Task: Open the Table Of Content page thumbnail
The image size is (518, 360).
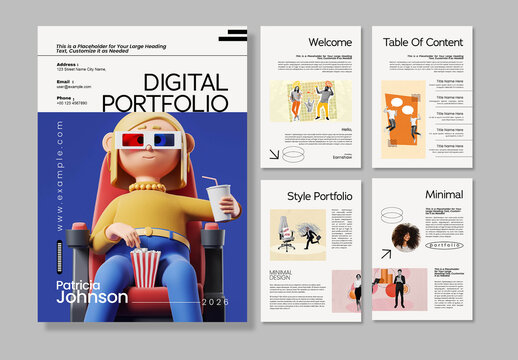Action: (422, 97)
